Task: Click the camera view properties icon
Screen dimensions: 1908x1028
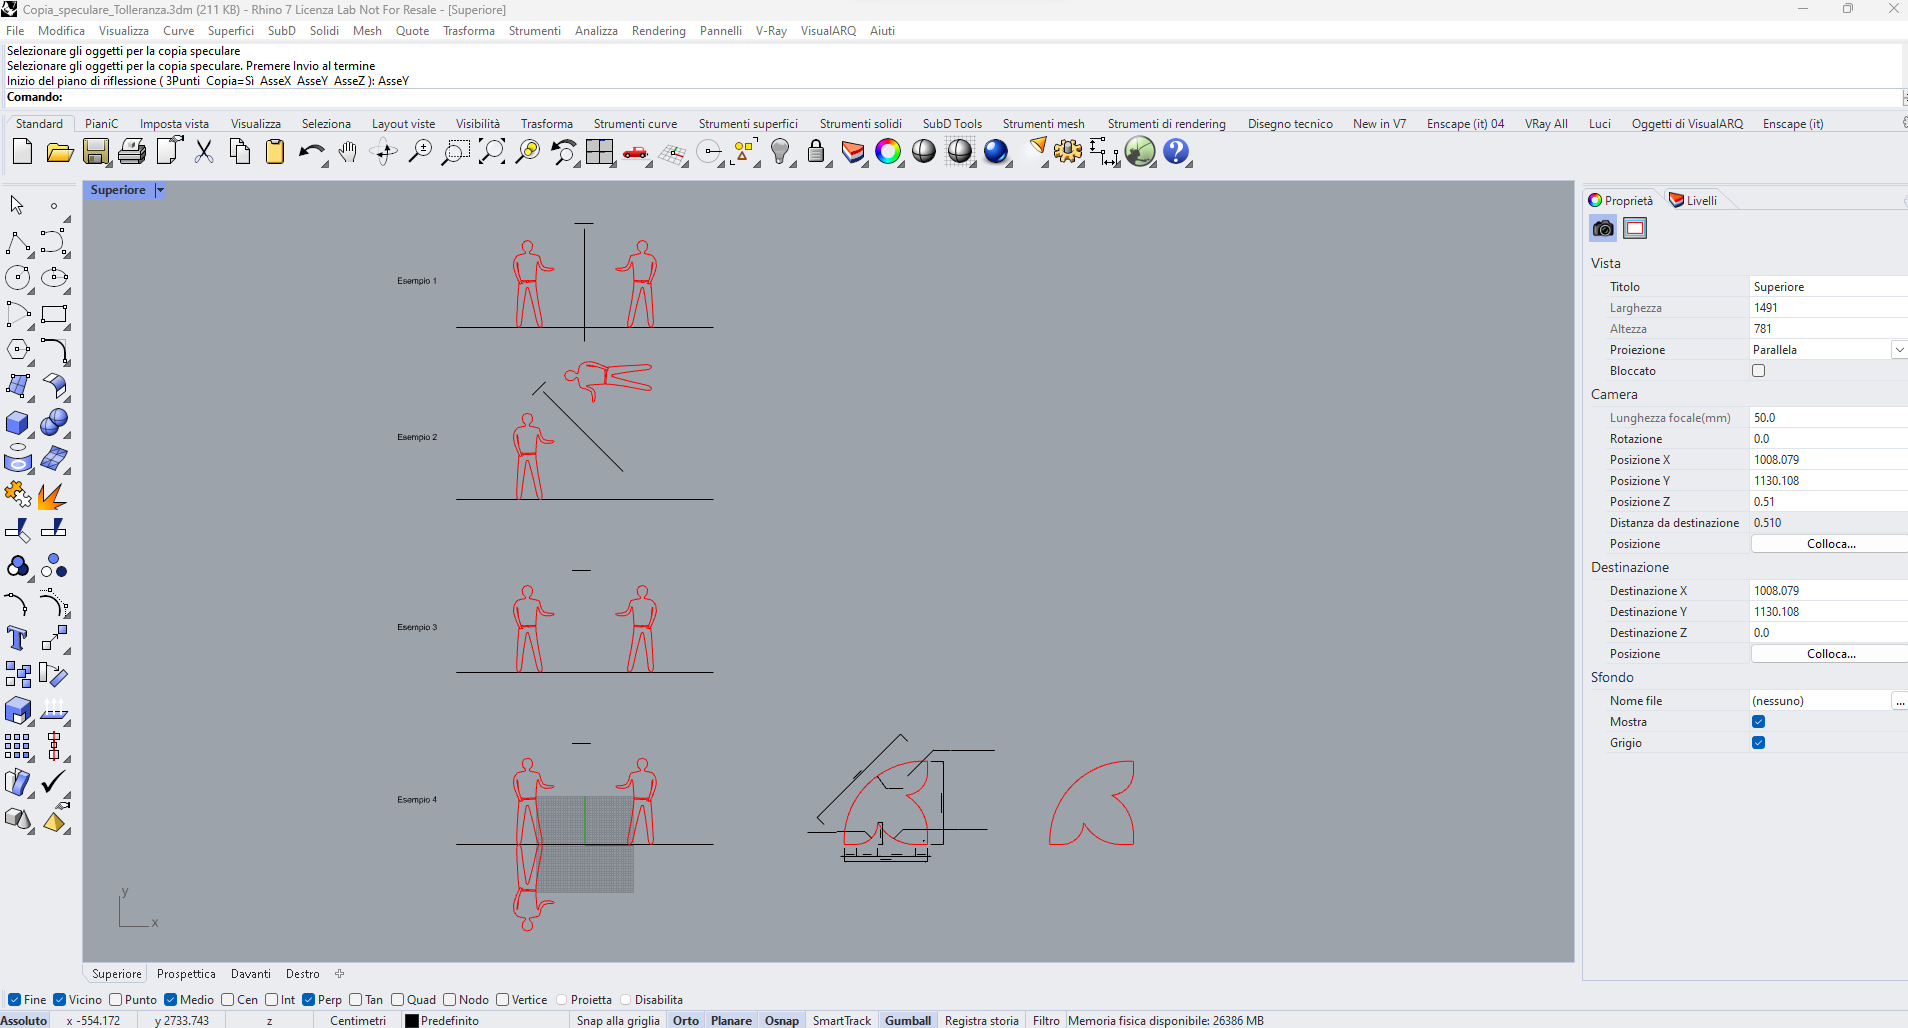Action: point(1603,228)
